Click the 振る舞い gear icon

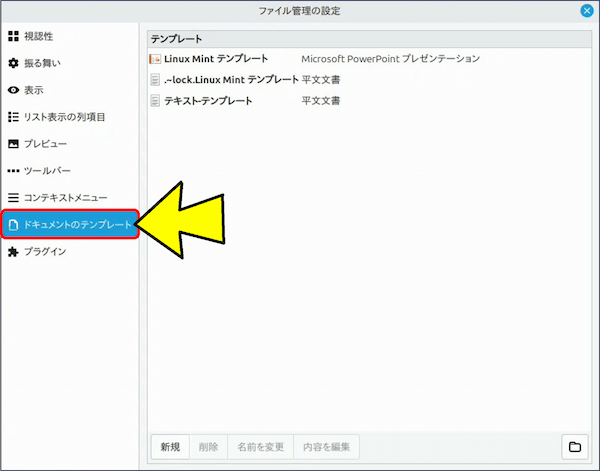[x=13, y=63]
